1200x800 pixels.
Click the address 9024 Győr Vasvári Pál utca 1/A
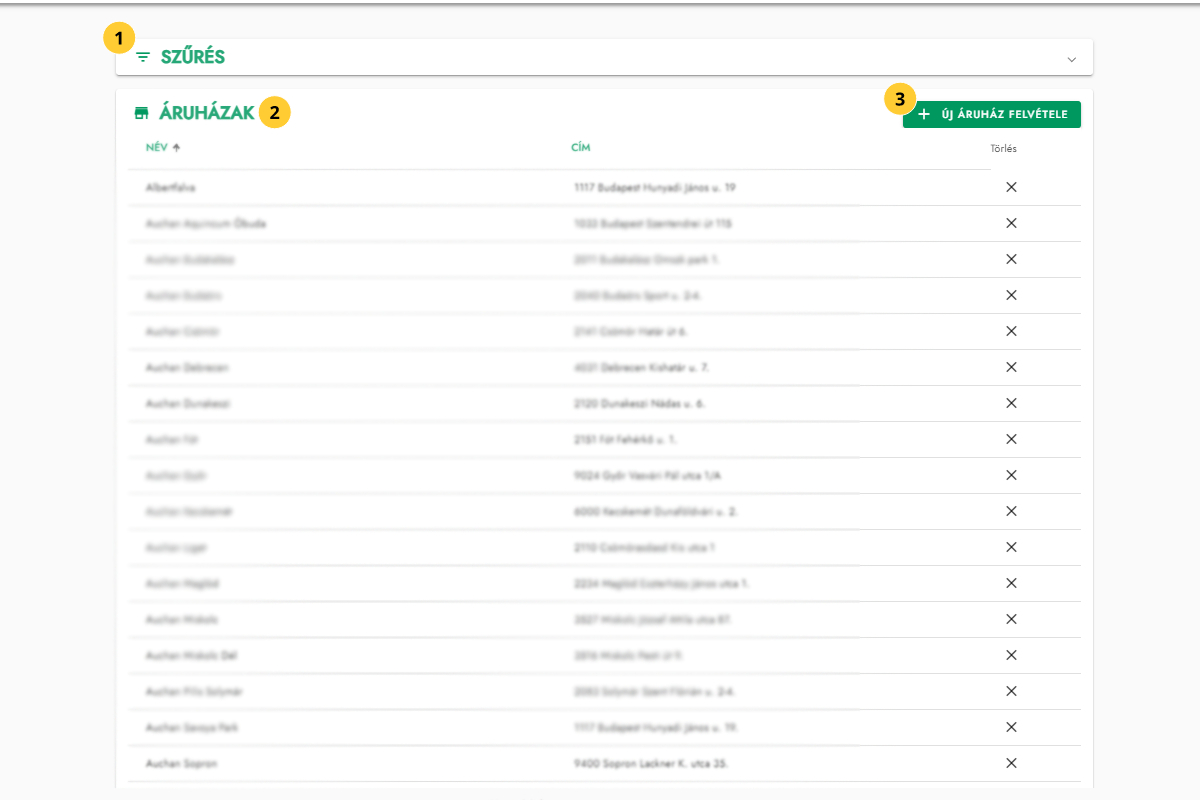pyautogui.click(x=647, y=475)
